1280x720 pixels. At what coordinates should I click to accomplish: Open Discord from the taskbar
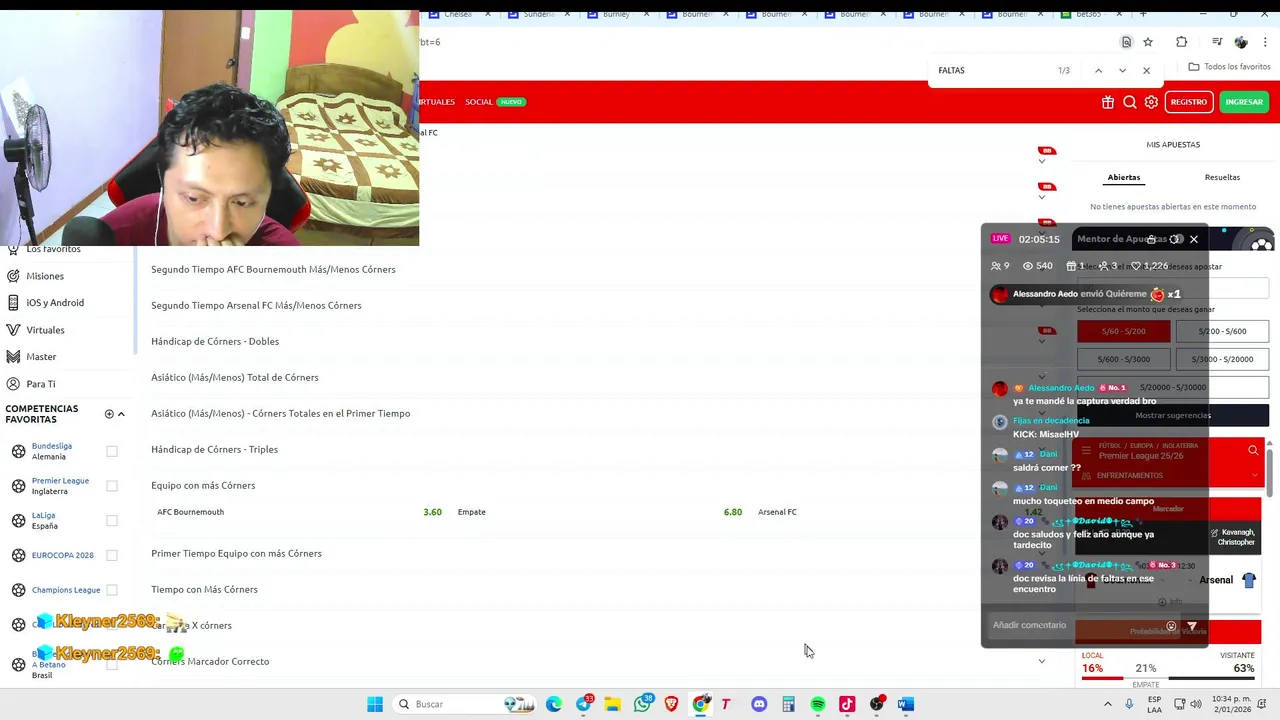(759, 704)
